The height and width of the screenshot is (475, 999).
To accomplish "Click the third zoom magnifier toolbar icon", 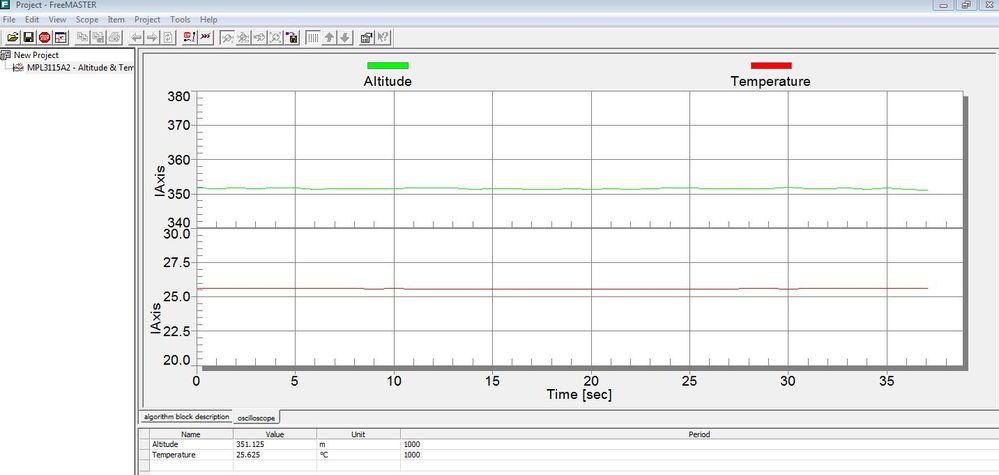I will (x=259, y=38).
